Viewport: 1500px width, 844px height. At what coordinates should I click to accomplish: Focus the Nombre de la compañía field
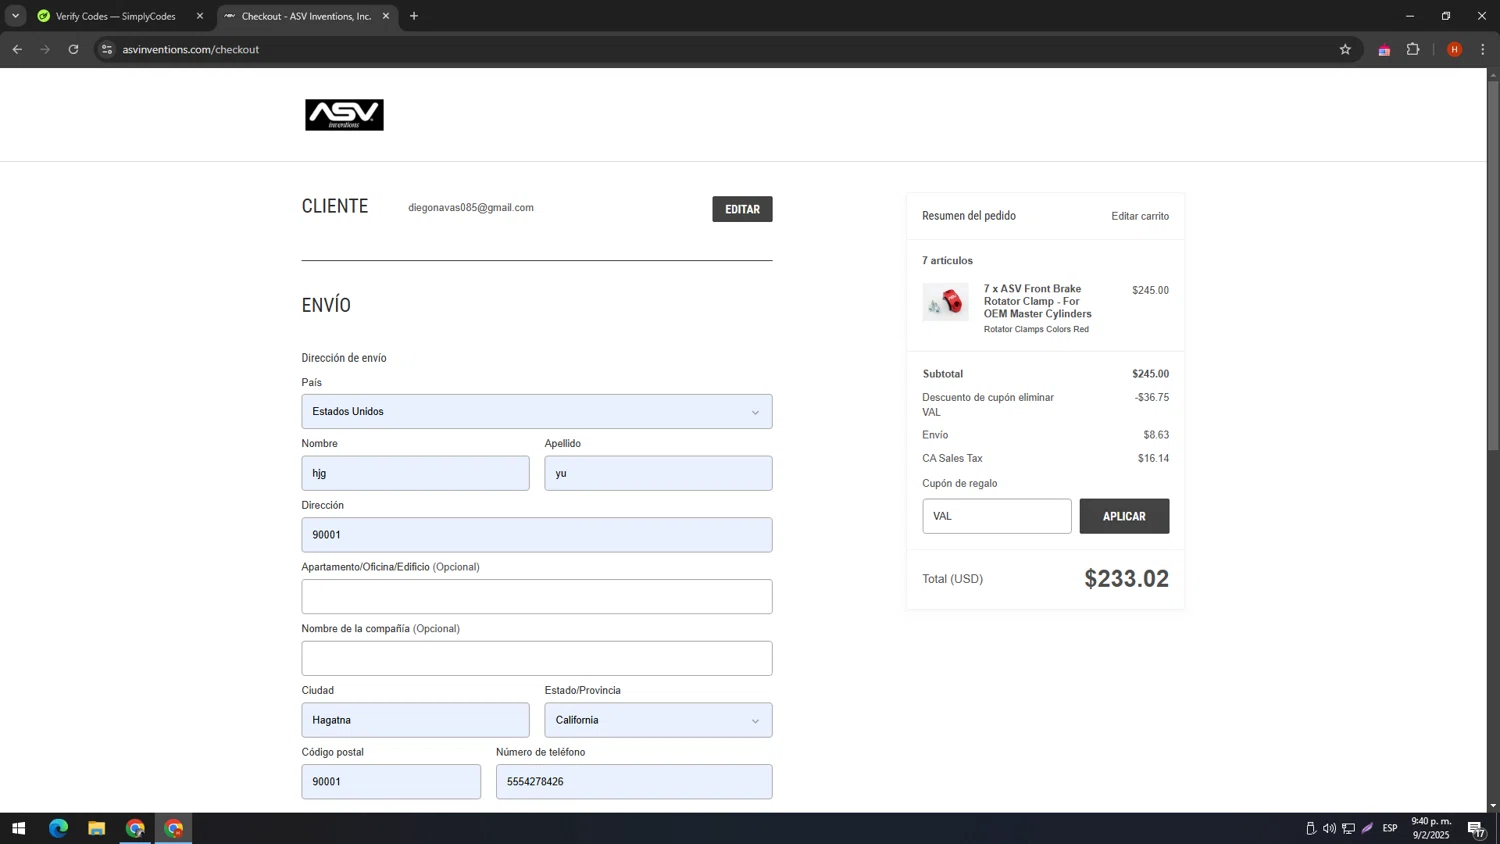click(536, 658)
